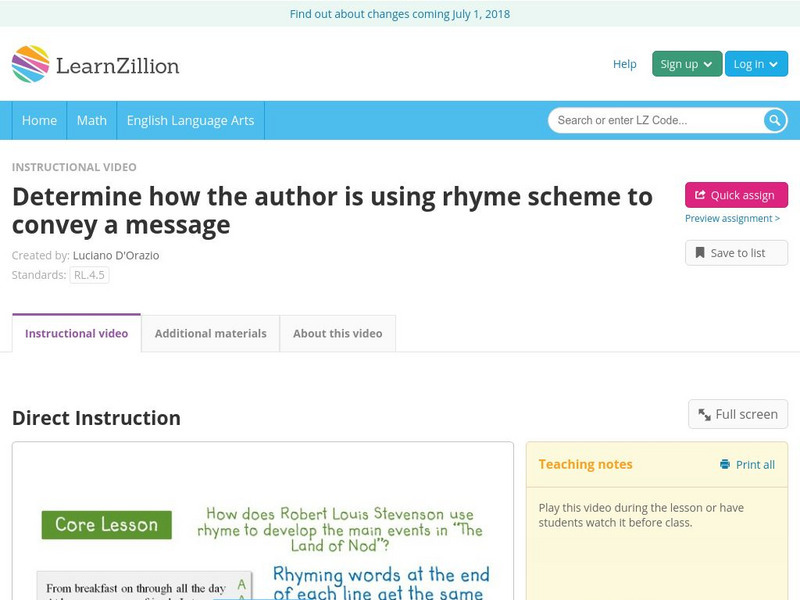
Task: Open Preview assignment link
Action: 732,218
